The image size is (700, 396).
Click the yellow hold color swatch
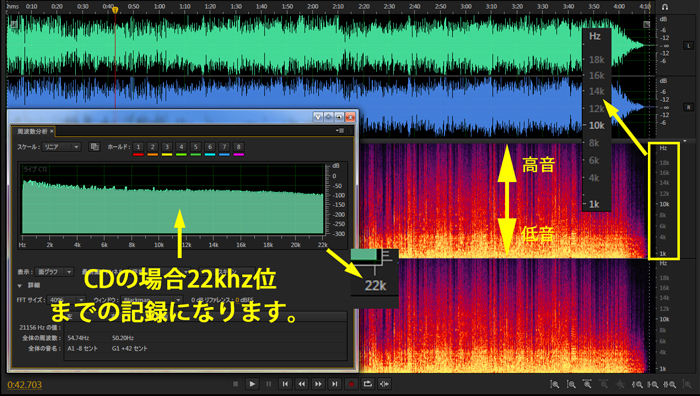coord(167,154)
